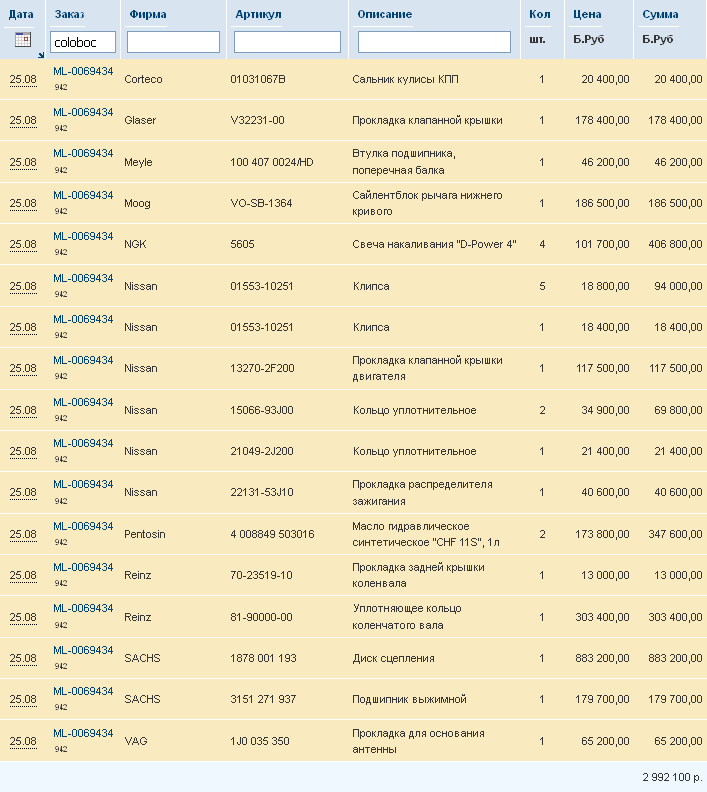This screenshot has height=792, width=707.
Task: Click description Прокладка распределителя зажигания
Action: pyautogui.click(x=422, y=492)
